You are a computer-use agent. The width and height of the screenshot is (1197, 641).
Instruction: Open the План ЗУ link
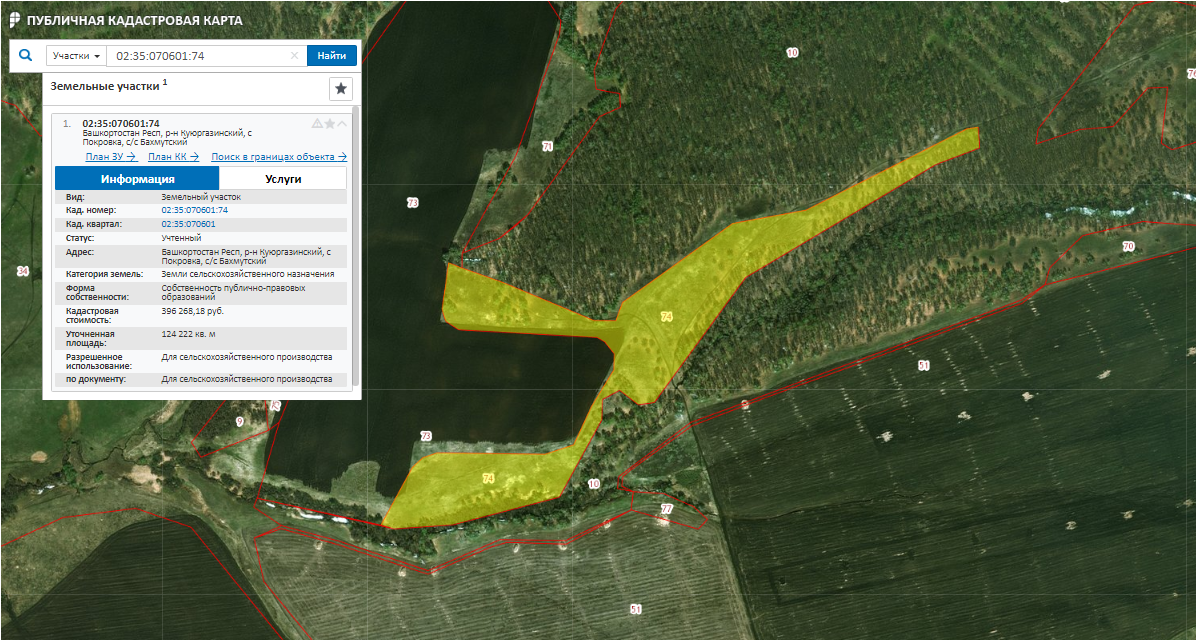click(x=111, y=157)
